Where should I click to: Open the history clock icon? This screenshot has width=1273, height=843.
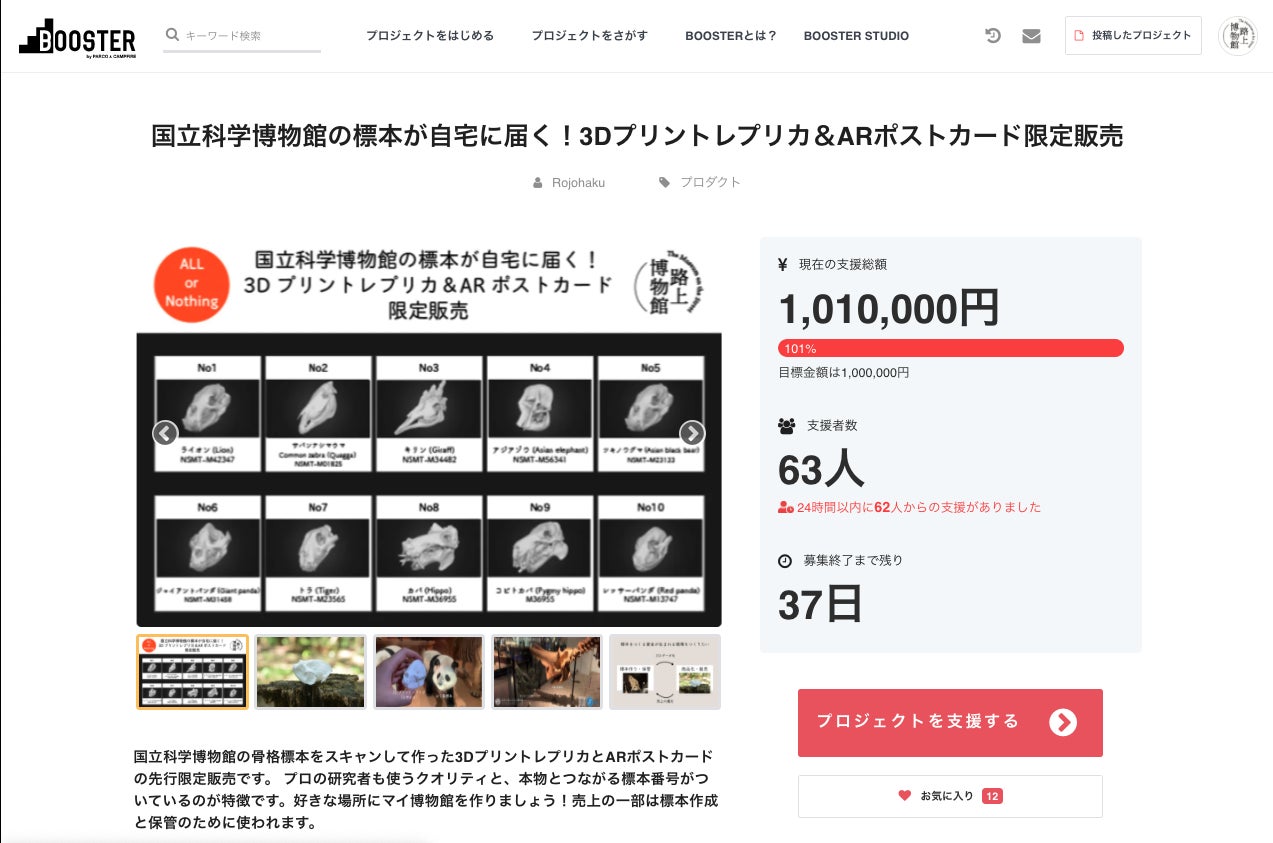coord(992,36)
